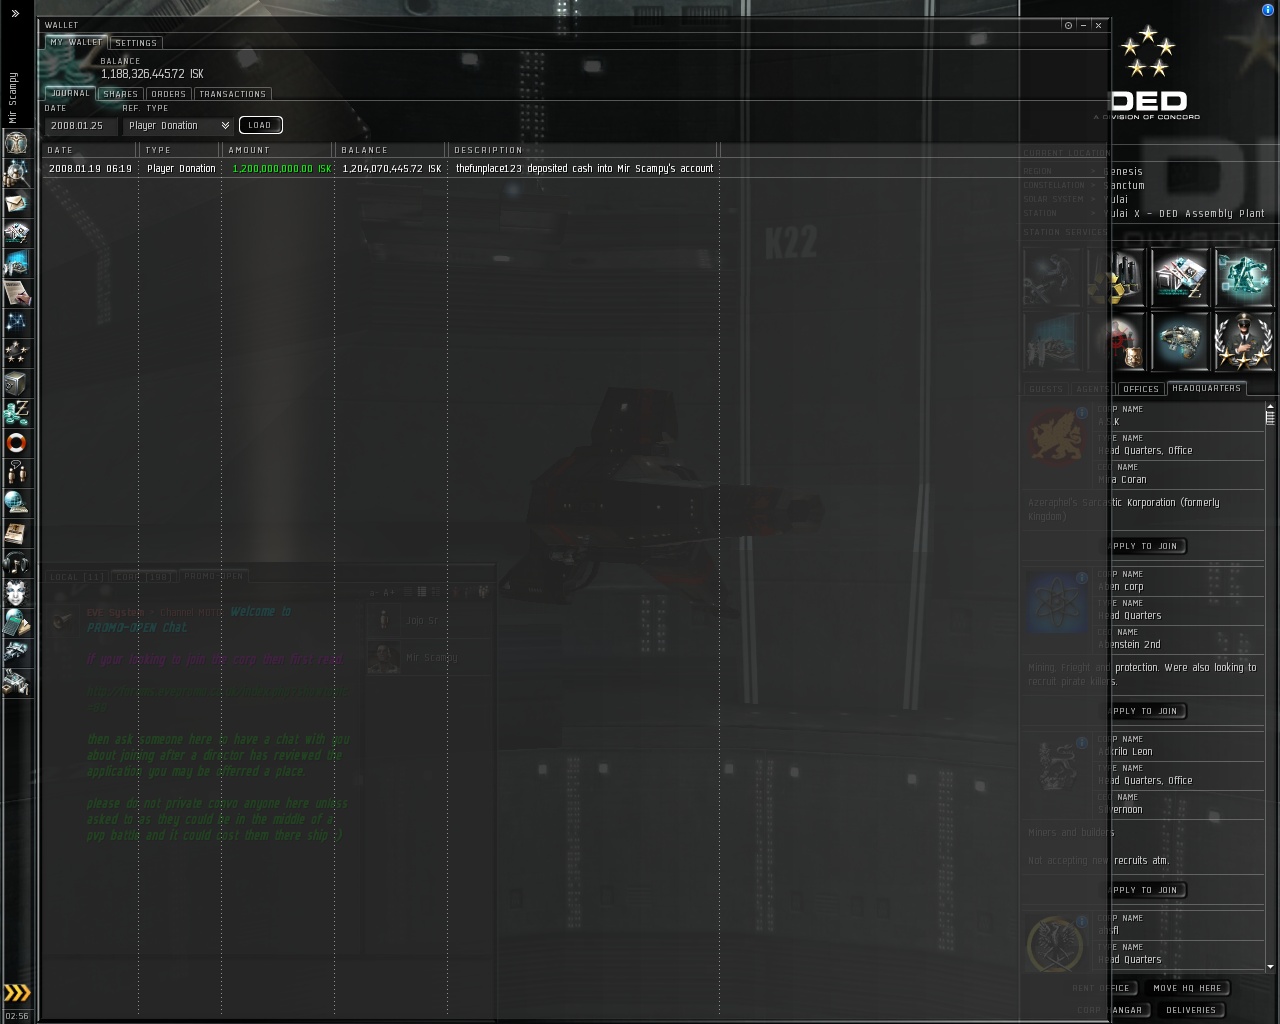Click the headquarters list scroll-up arrow
The image size is (1280, 1024).
click(x=1270, y=406)
